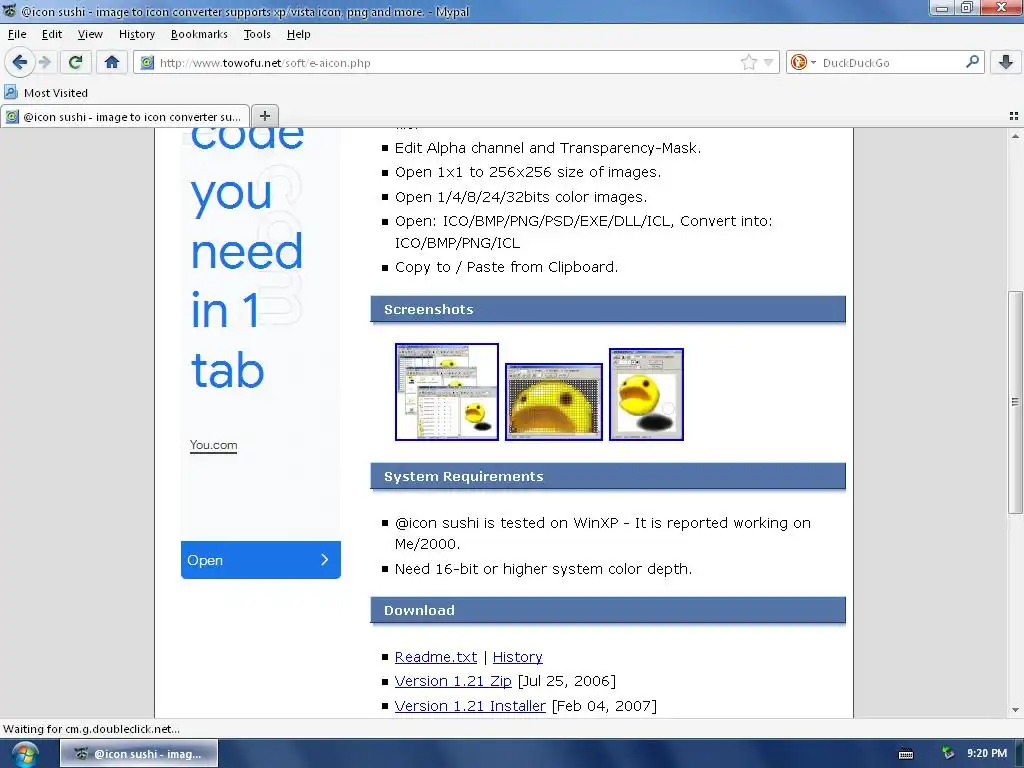Click the @icon sushi taskbar button
This screenshot has width=1024, height=768.
139,754
